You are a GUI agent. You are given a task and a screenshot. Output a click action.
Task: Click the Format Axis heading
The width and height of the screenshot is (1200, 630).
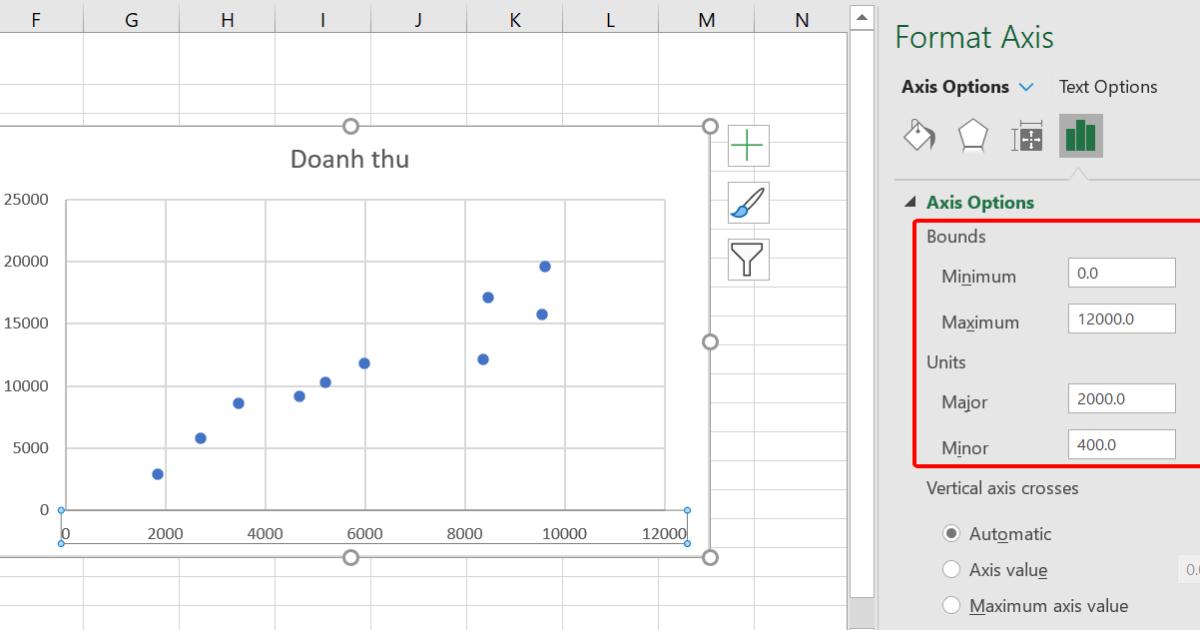point(973,37)
